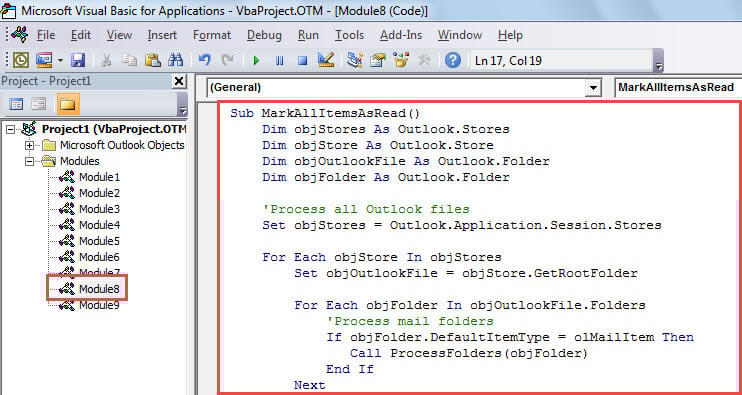Open the Object Browser icon

click(401, 60)
